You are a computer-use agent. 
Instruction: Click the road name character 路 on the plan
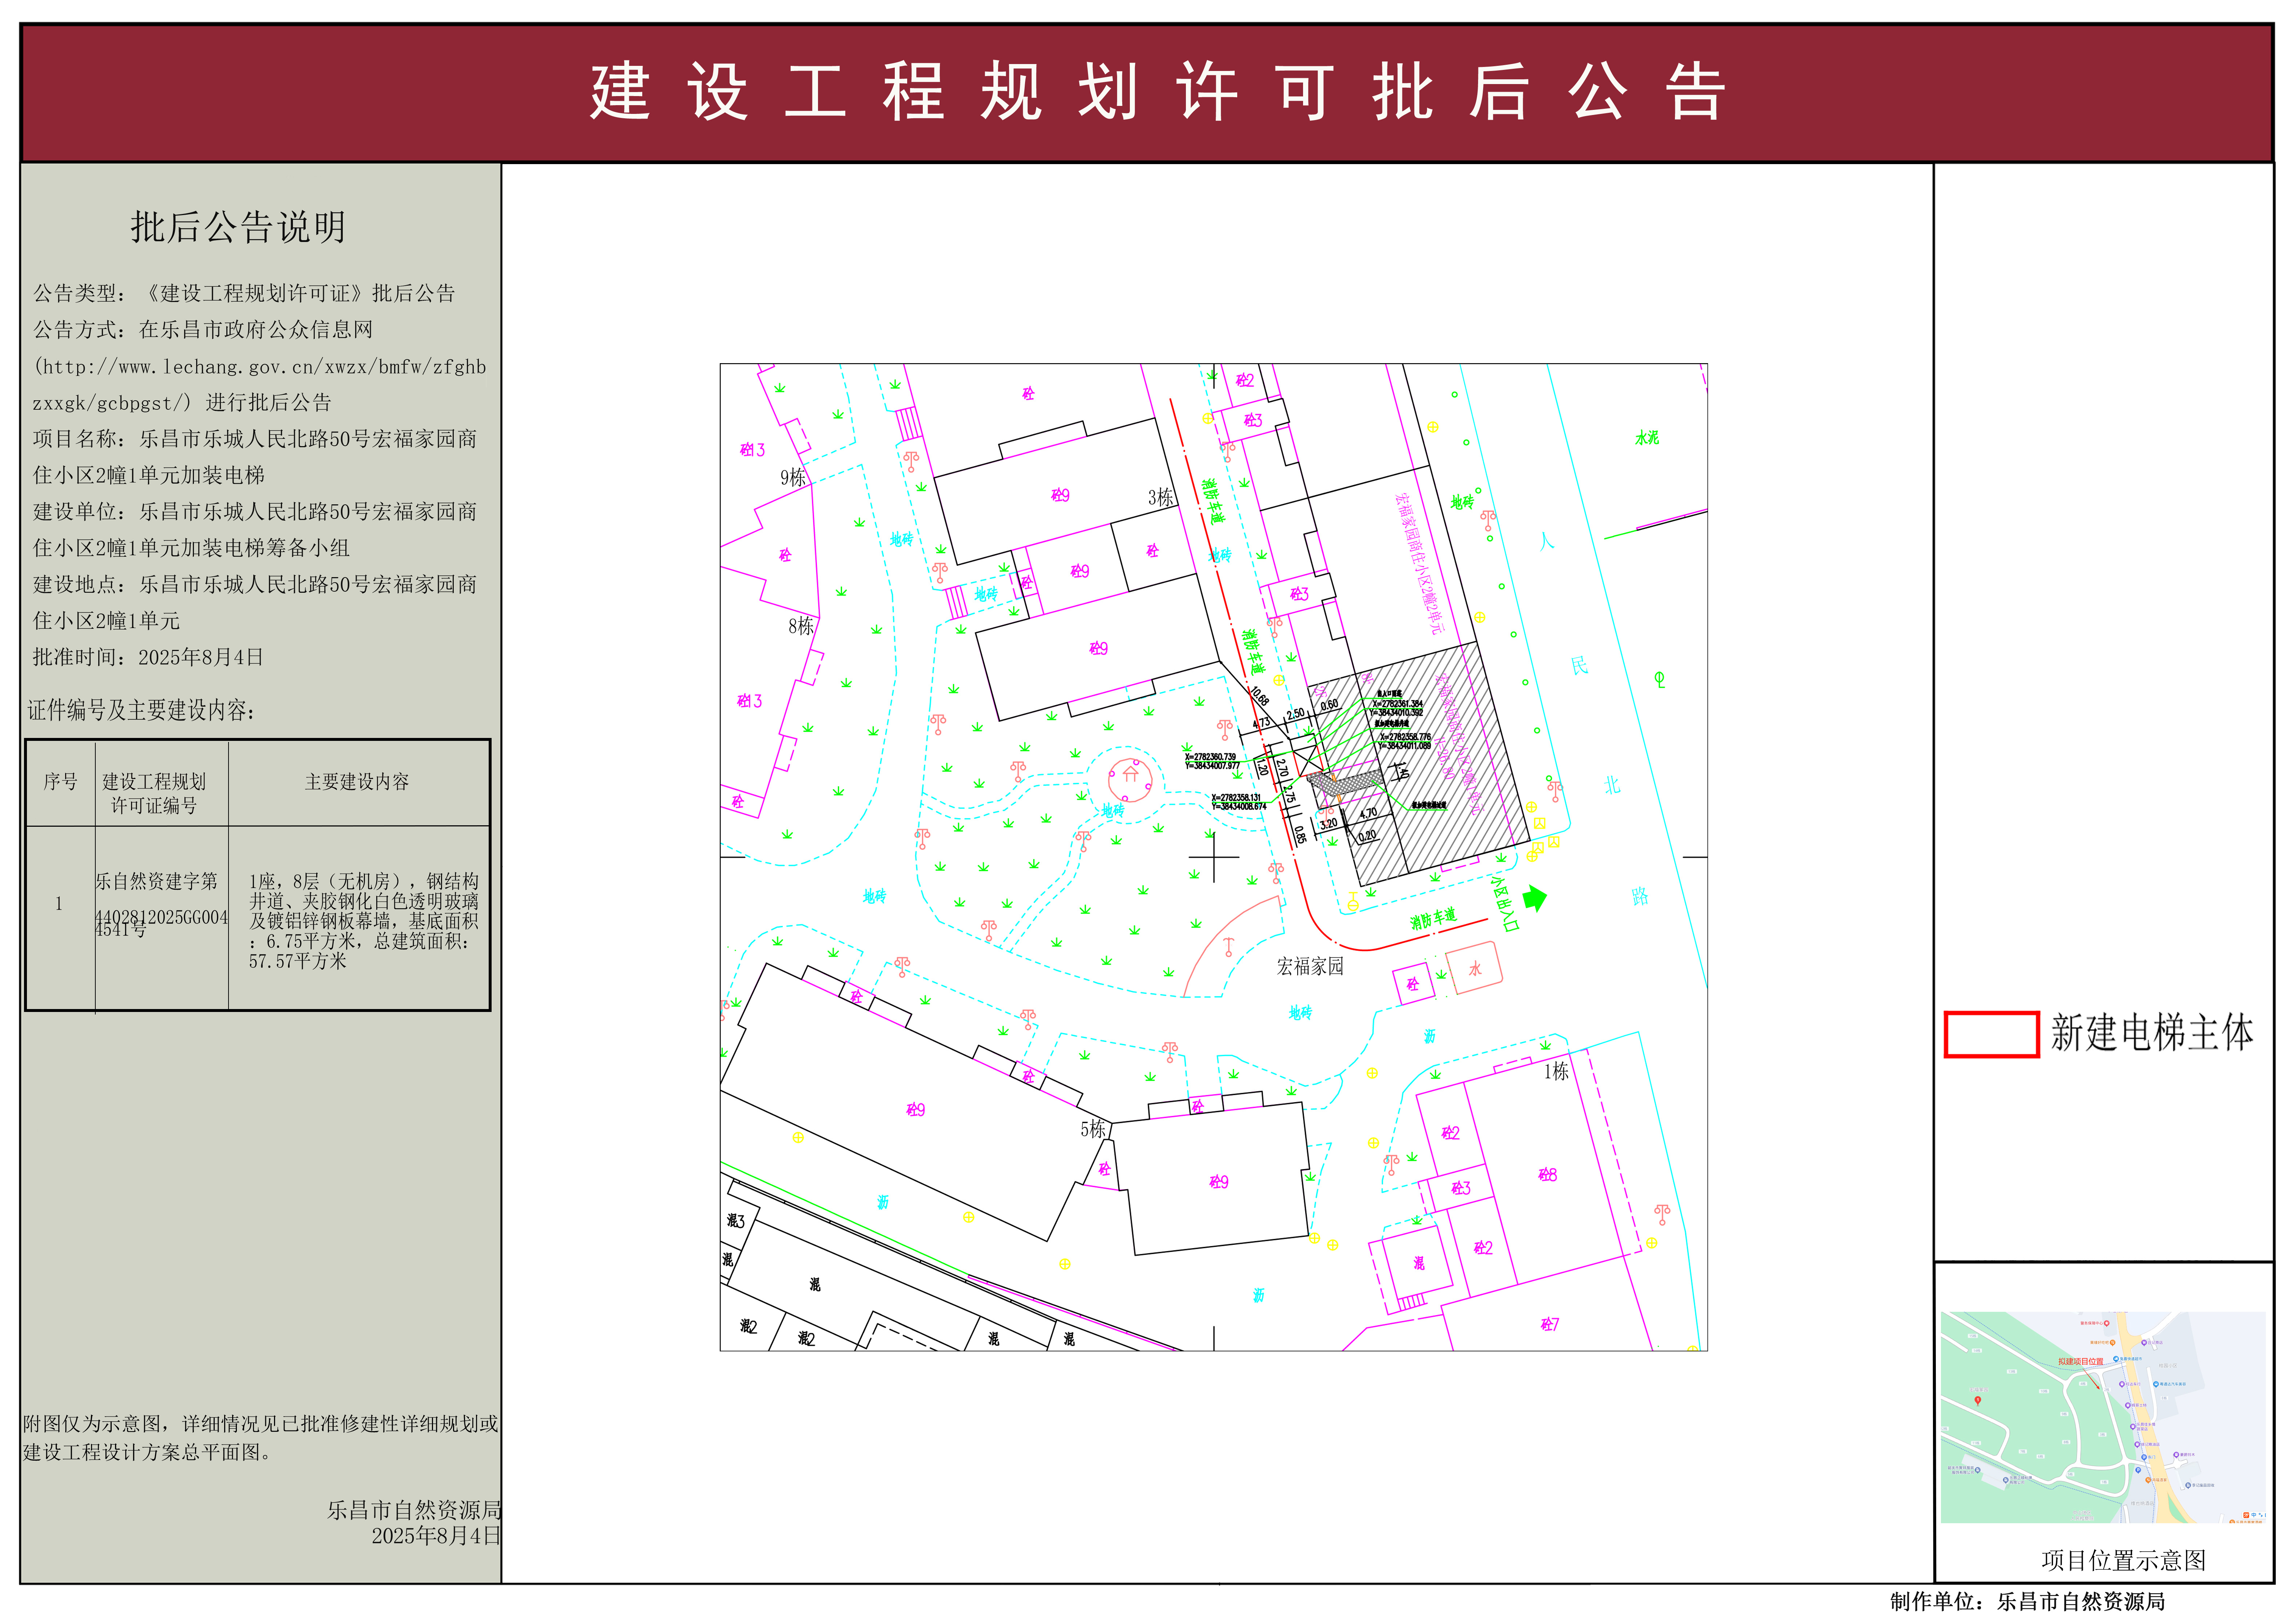[1640, 896]
